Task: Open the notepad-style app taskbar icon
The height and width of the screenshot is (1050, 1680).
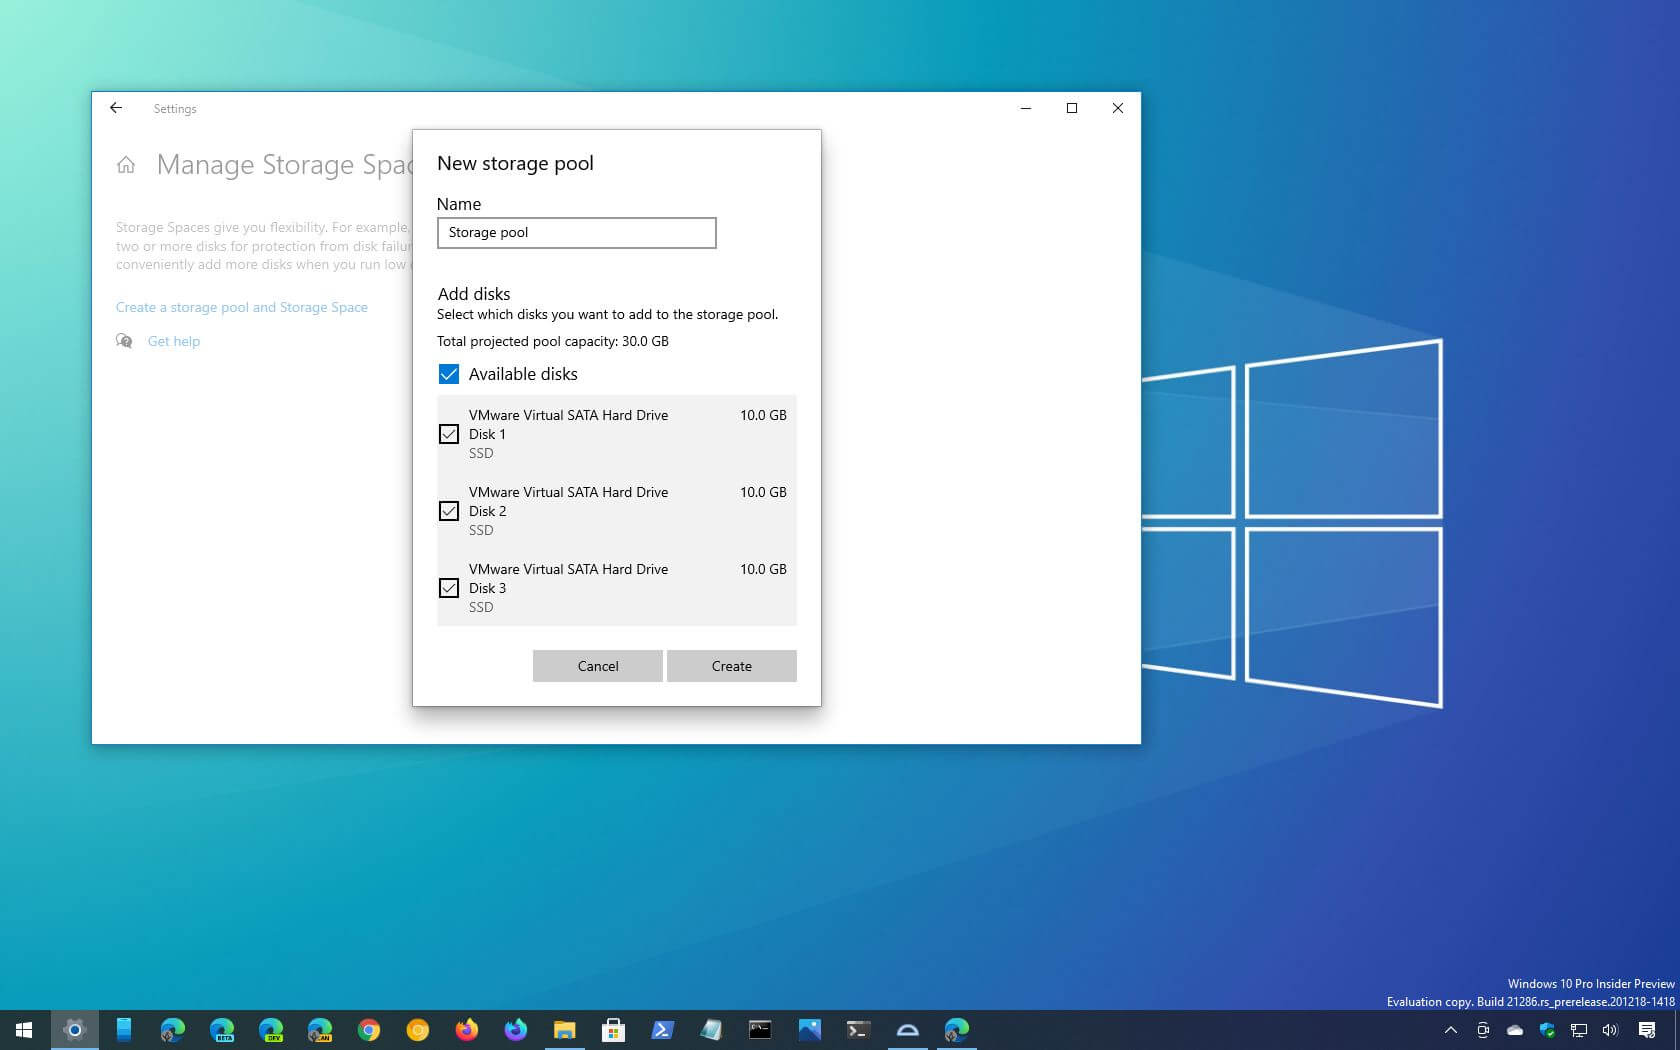Action: pyautogui.click(x=711, y=1030)
